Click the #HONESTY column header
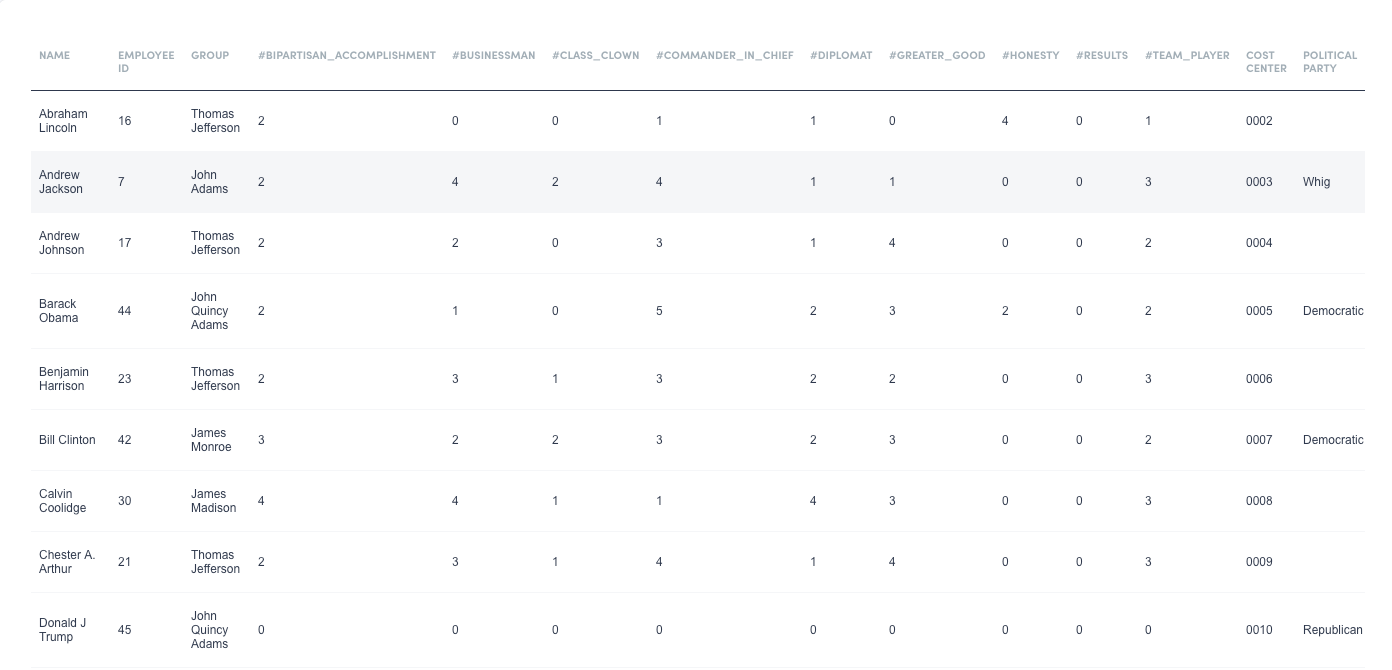The height and width of the screenshot is (670, 1392). [x=1030, y=56]
